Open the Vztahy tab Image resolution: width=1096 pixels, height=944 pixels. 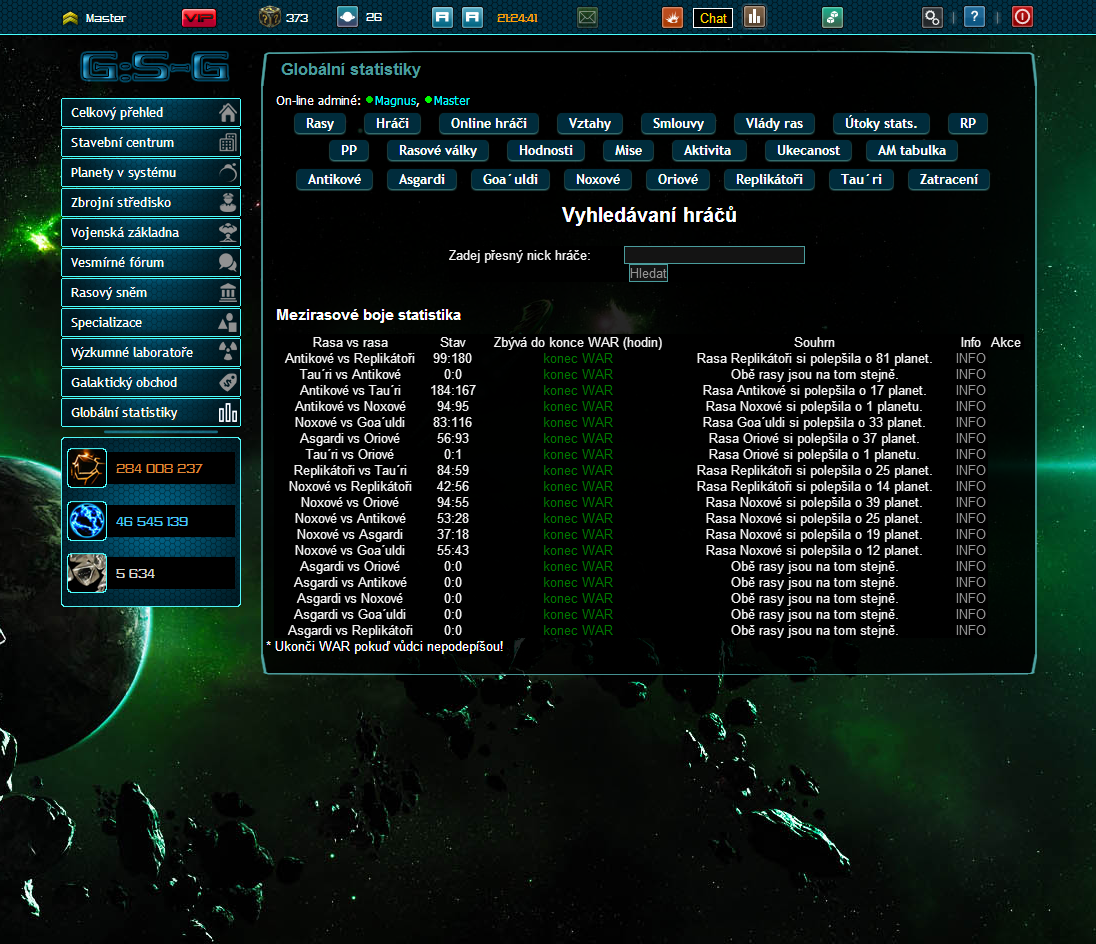(x=589, y=124)
